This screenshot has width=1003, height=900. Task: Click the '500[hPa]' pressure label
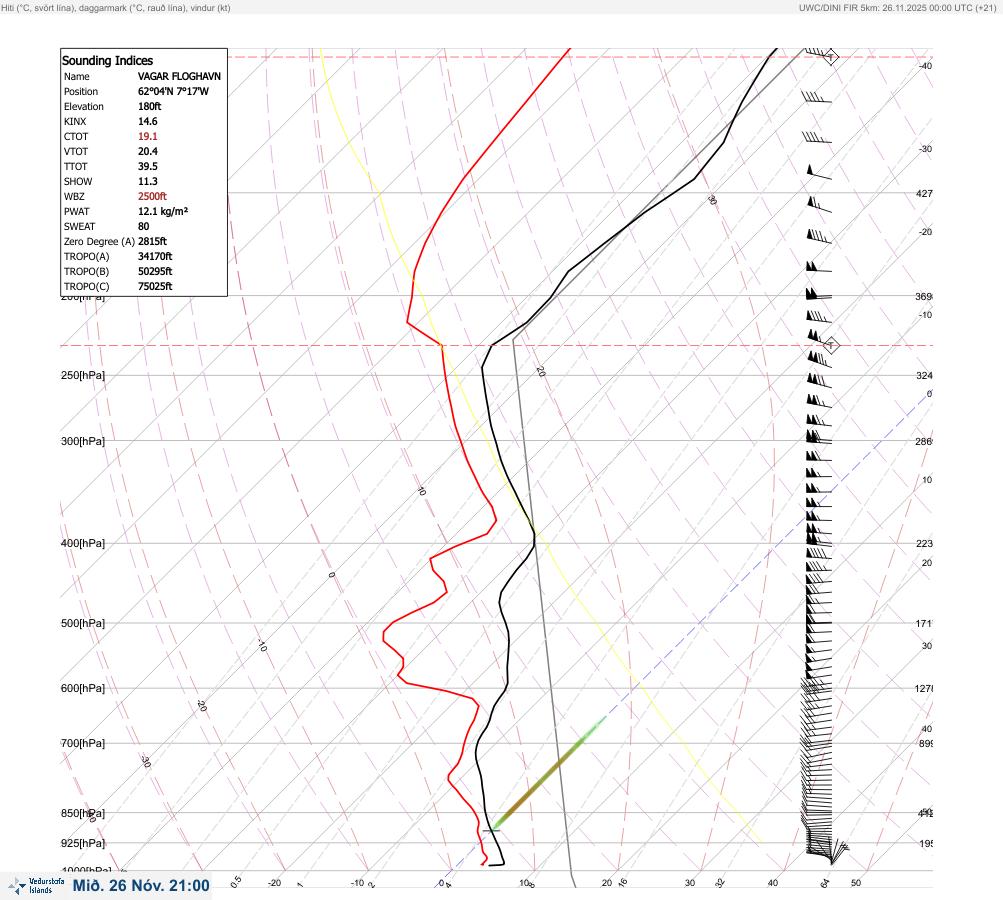(x=83, y=623)
